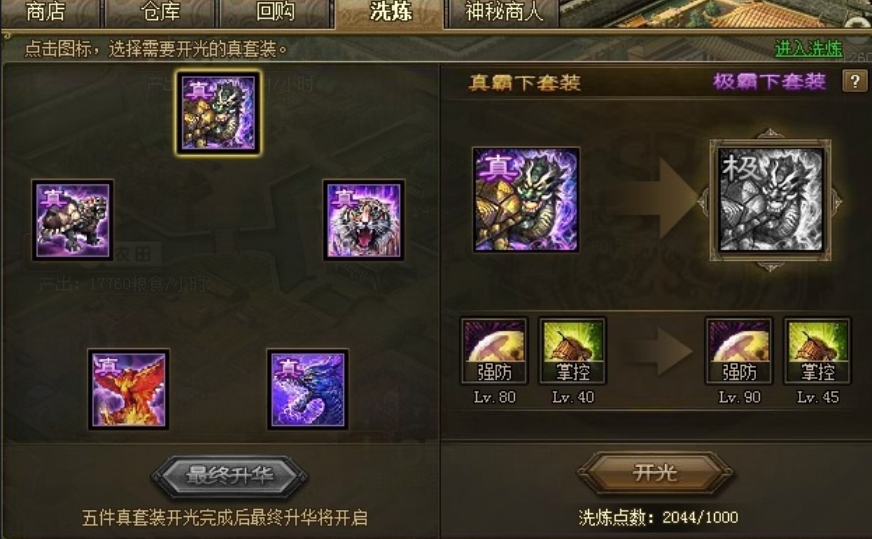Switch to the 回购 tab

(275, 12)
